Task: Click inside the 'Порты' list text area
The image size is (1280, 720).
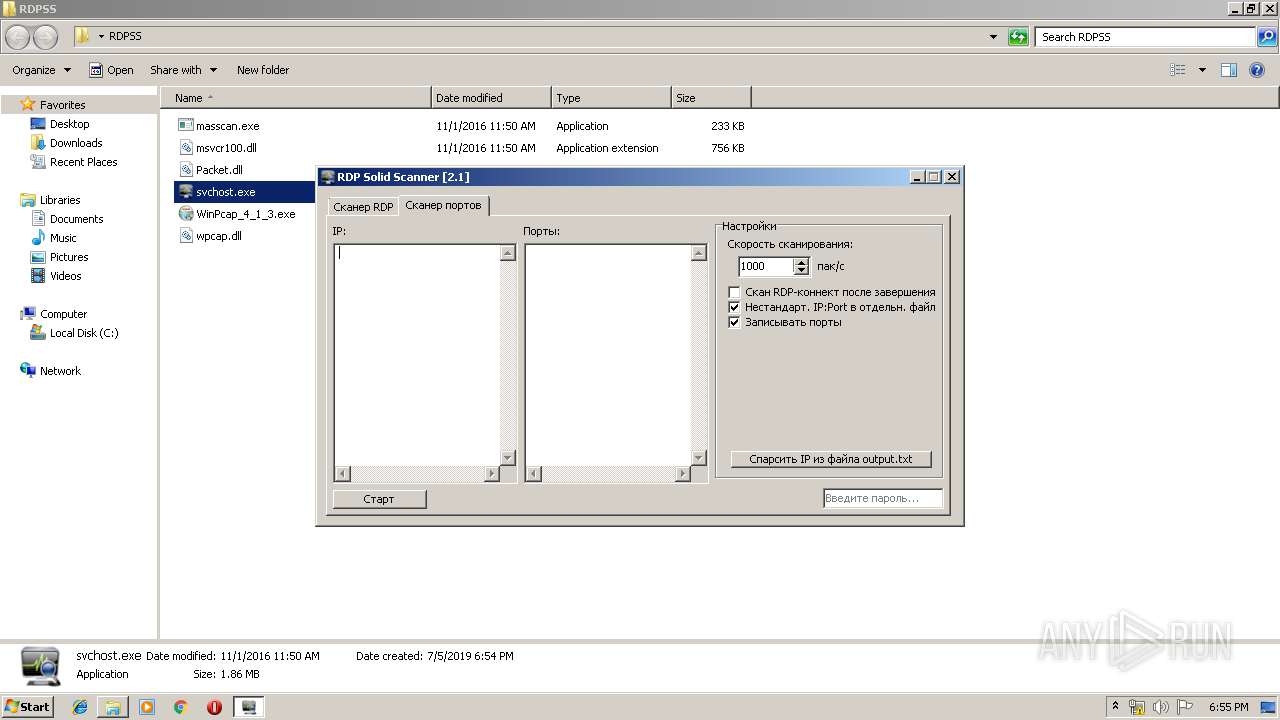Action: tap(608, 355)
